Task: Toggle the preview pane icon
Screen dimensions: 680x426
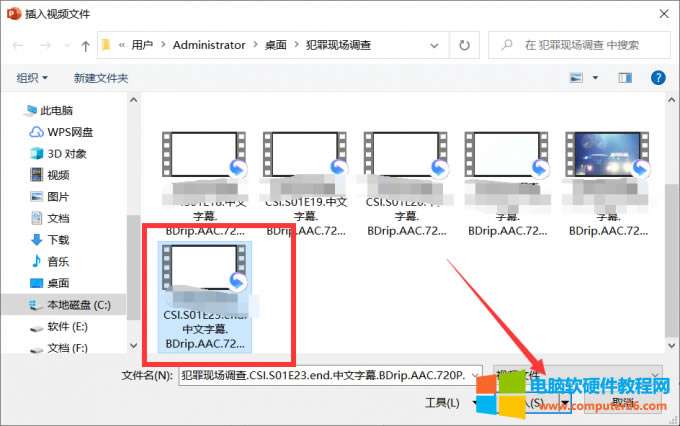Action: (625, 77)
